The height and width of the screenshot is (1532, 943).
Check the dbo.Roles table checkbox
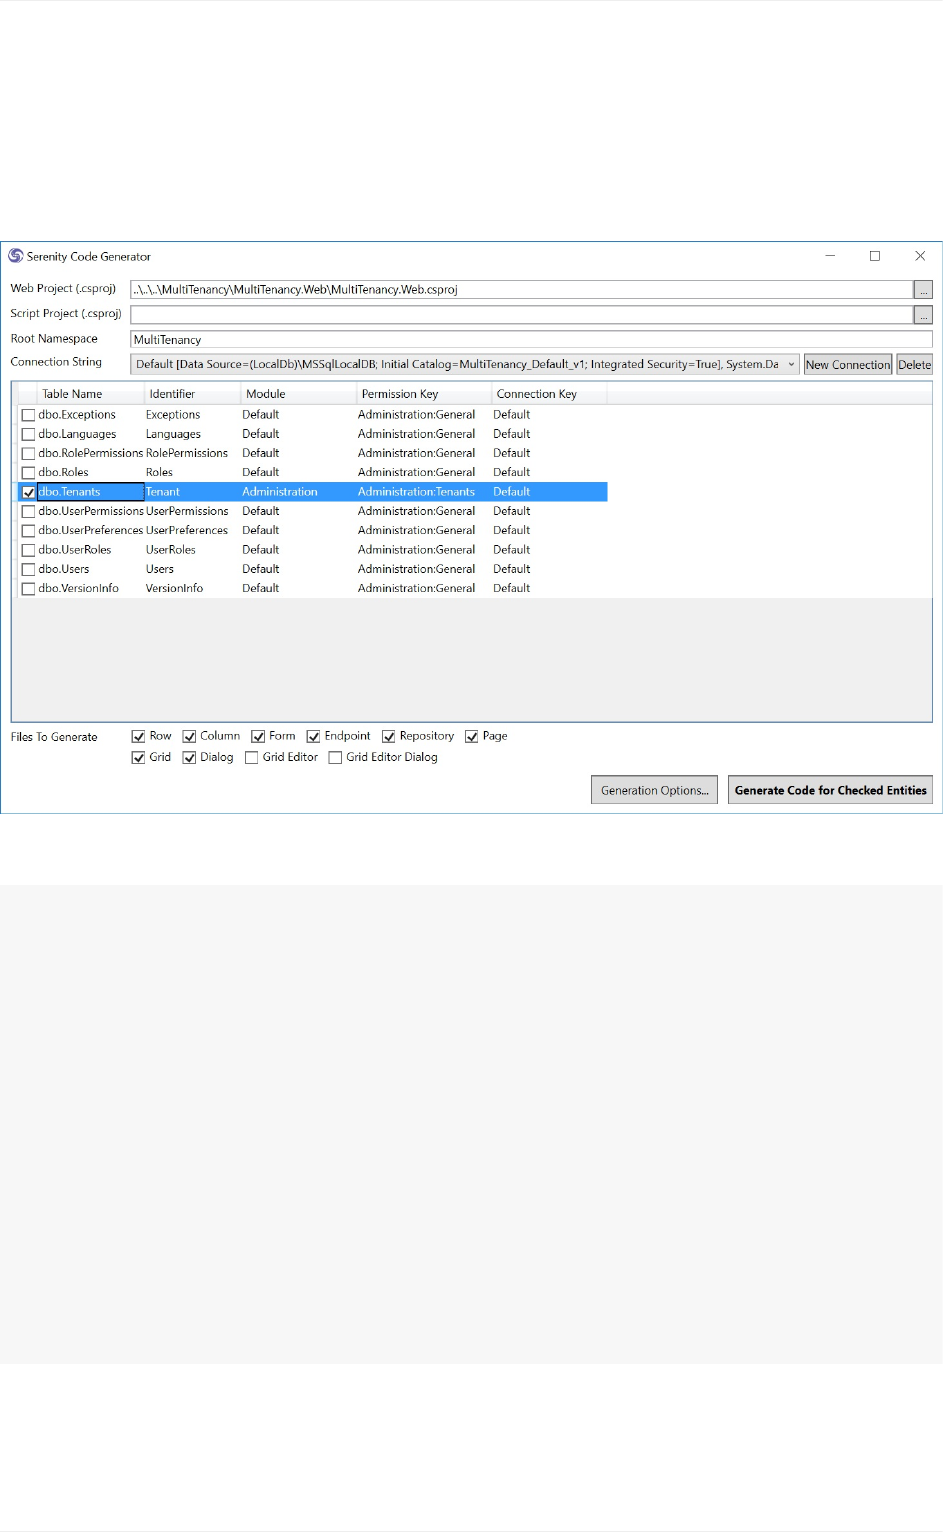click(x=28, y=473)
